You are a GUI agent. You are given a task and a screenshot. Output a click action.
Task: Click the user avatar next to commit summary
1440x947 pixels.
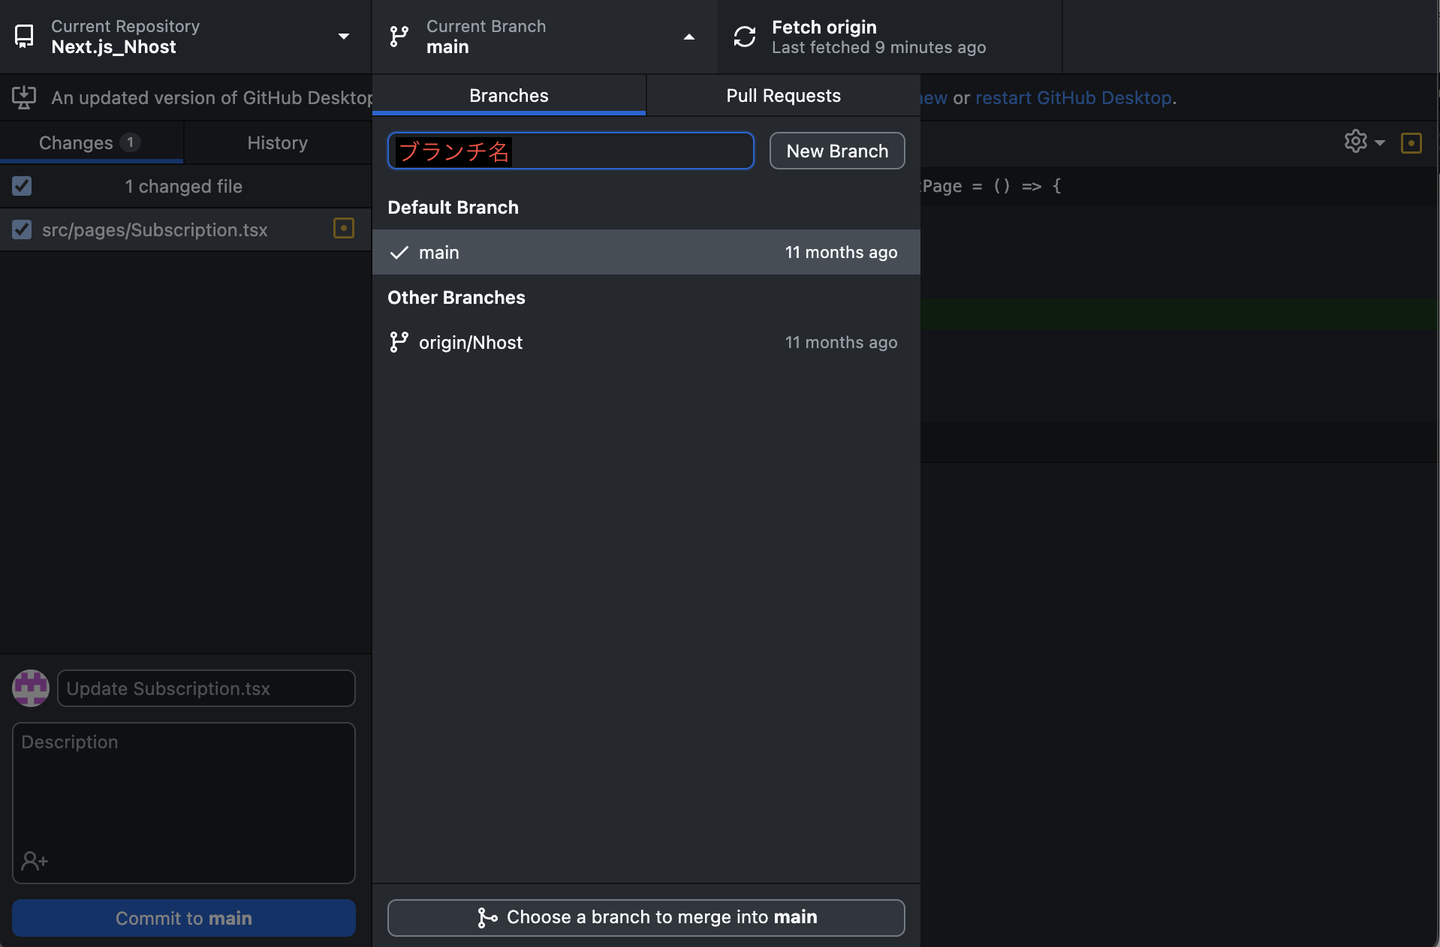coord(31,688)
